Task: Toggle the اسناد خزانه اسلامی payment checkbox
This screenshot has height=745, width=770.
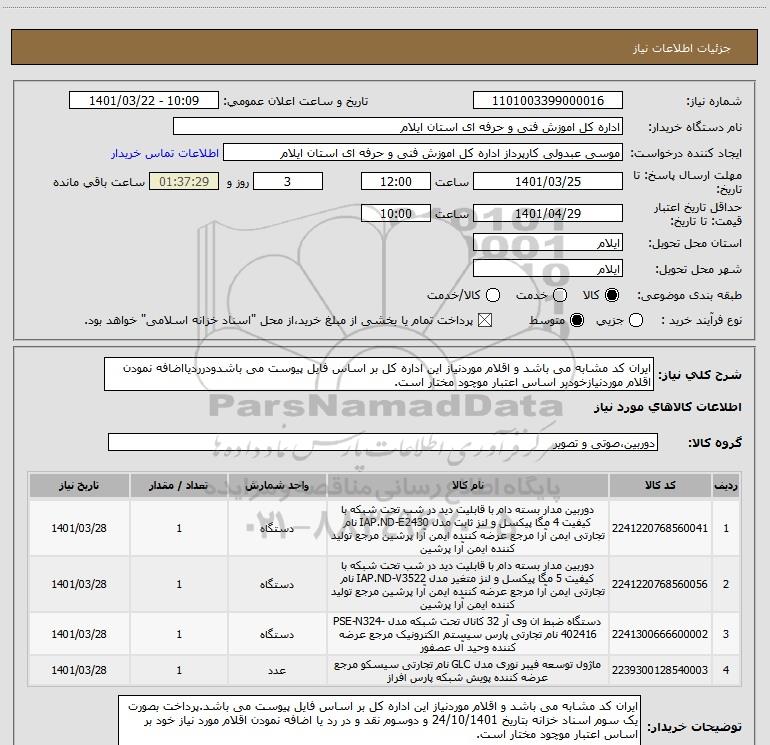Action: tap(485, 321)
